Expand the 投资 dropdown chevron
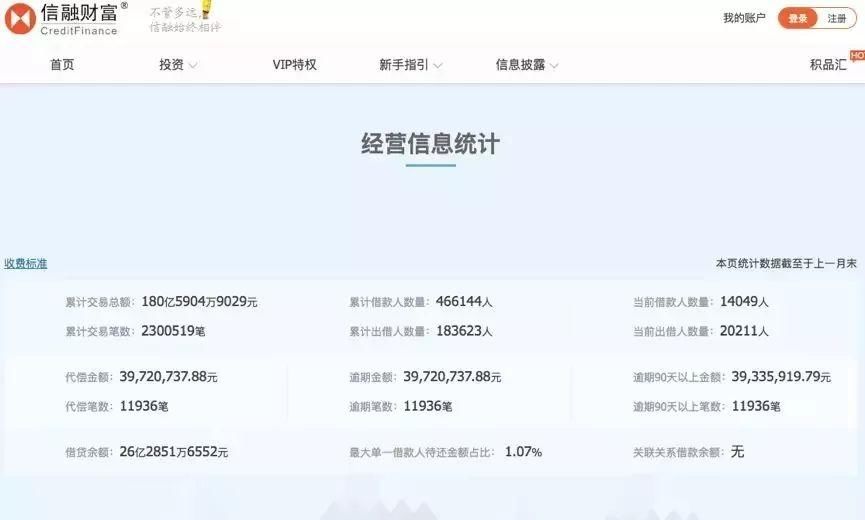 [x=193, y=66]
